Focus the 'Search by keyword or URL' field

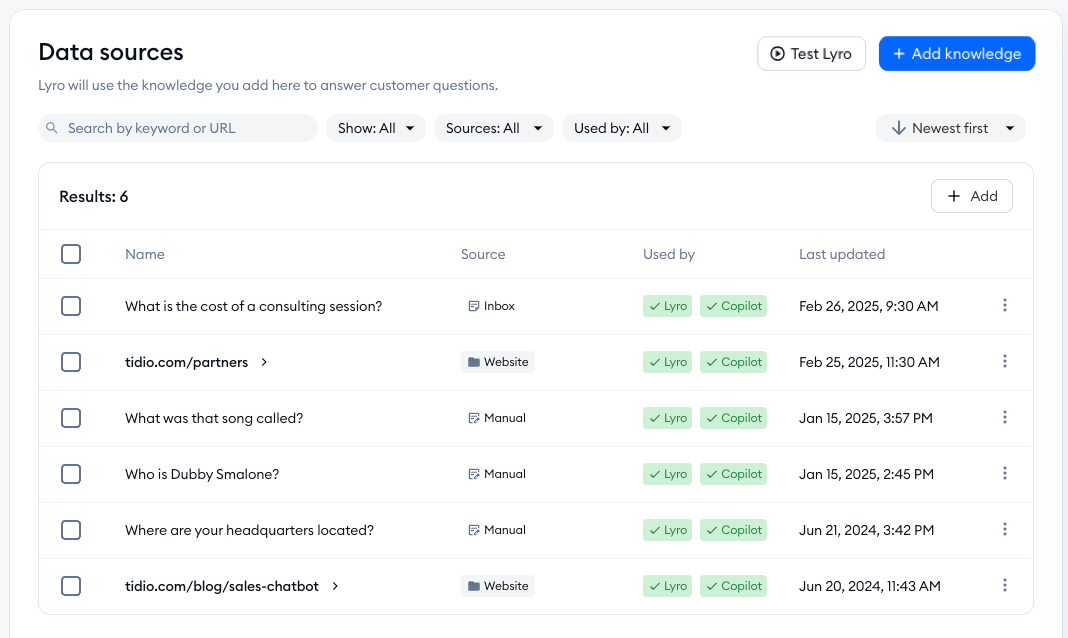click(185, 128)
